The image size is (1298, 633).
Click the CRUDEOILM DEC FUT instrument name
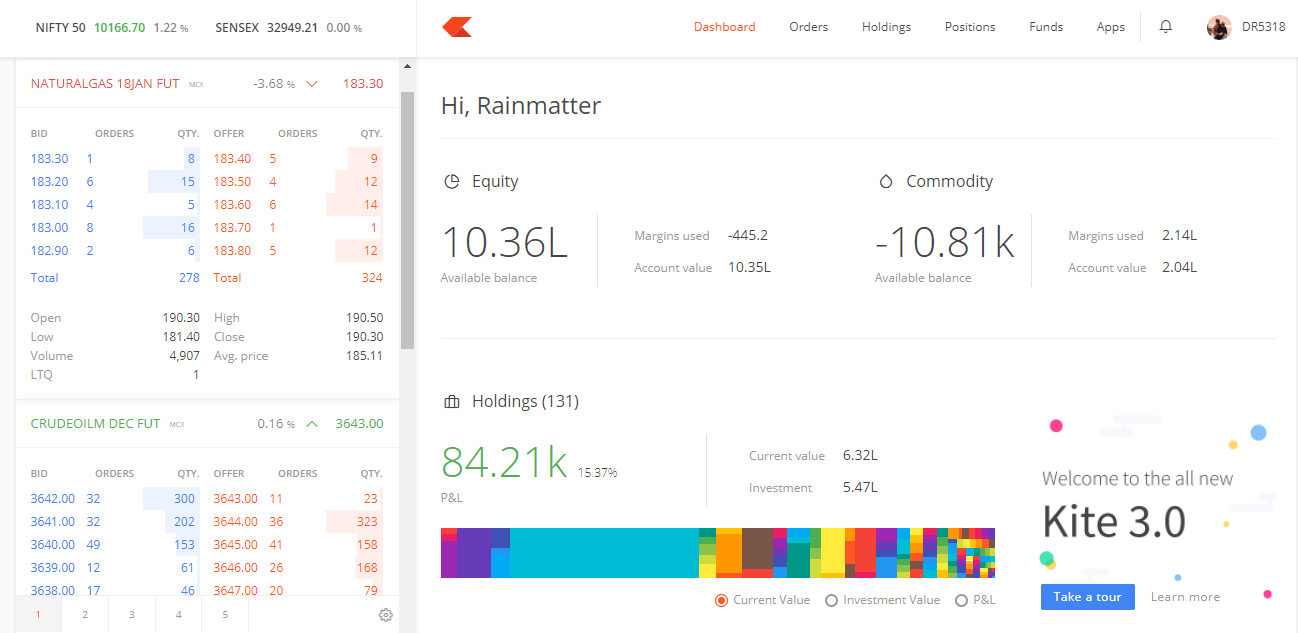[x=95, y=424]
